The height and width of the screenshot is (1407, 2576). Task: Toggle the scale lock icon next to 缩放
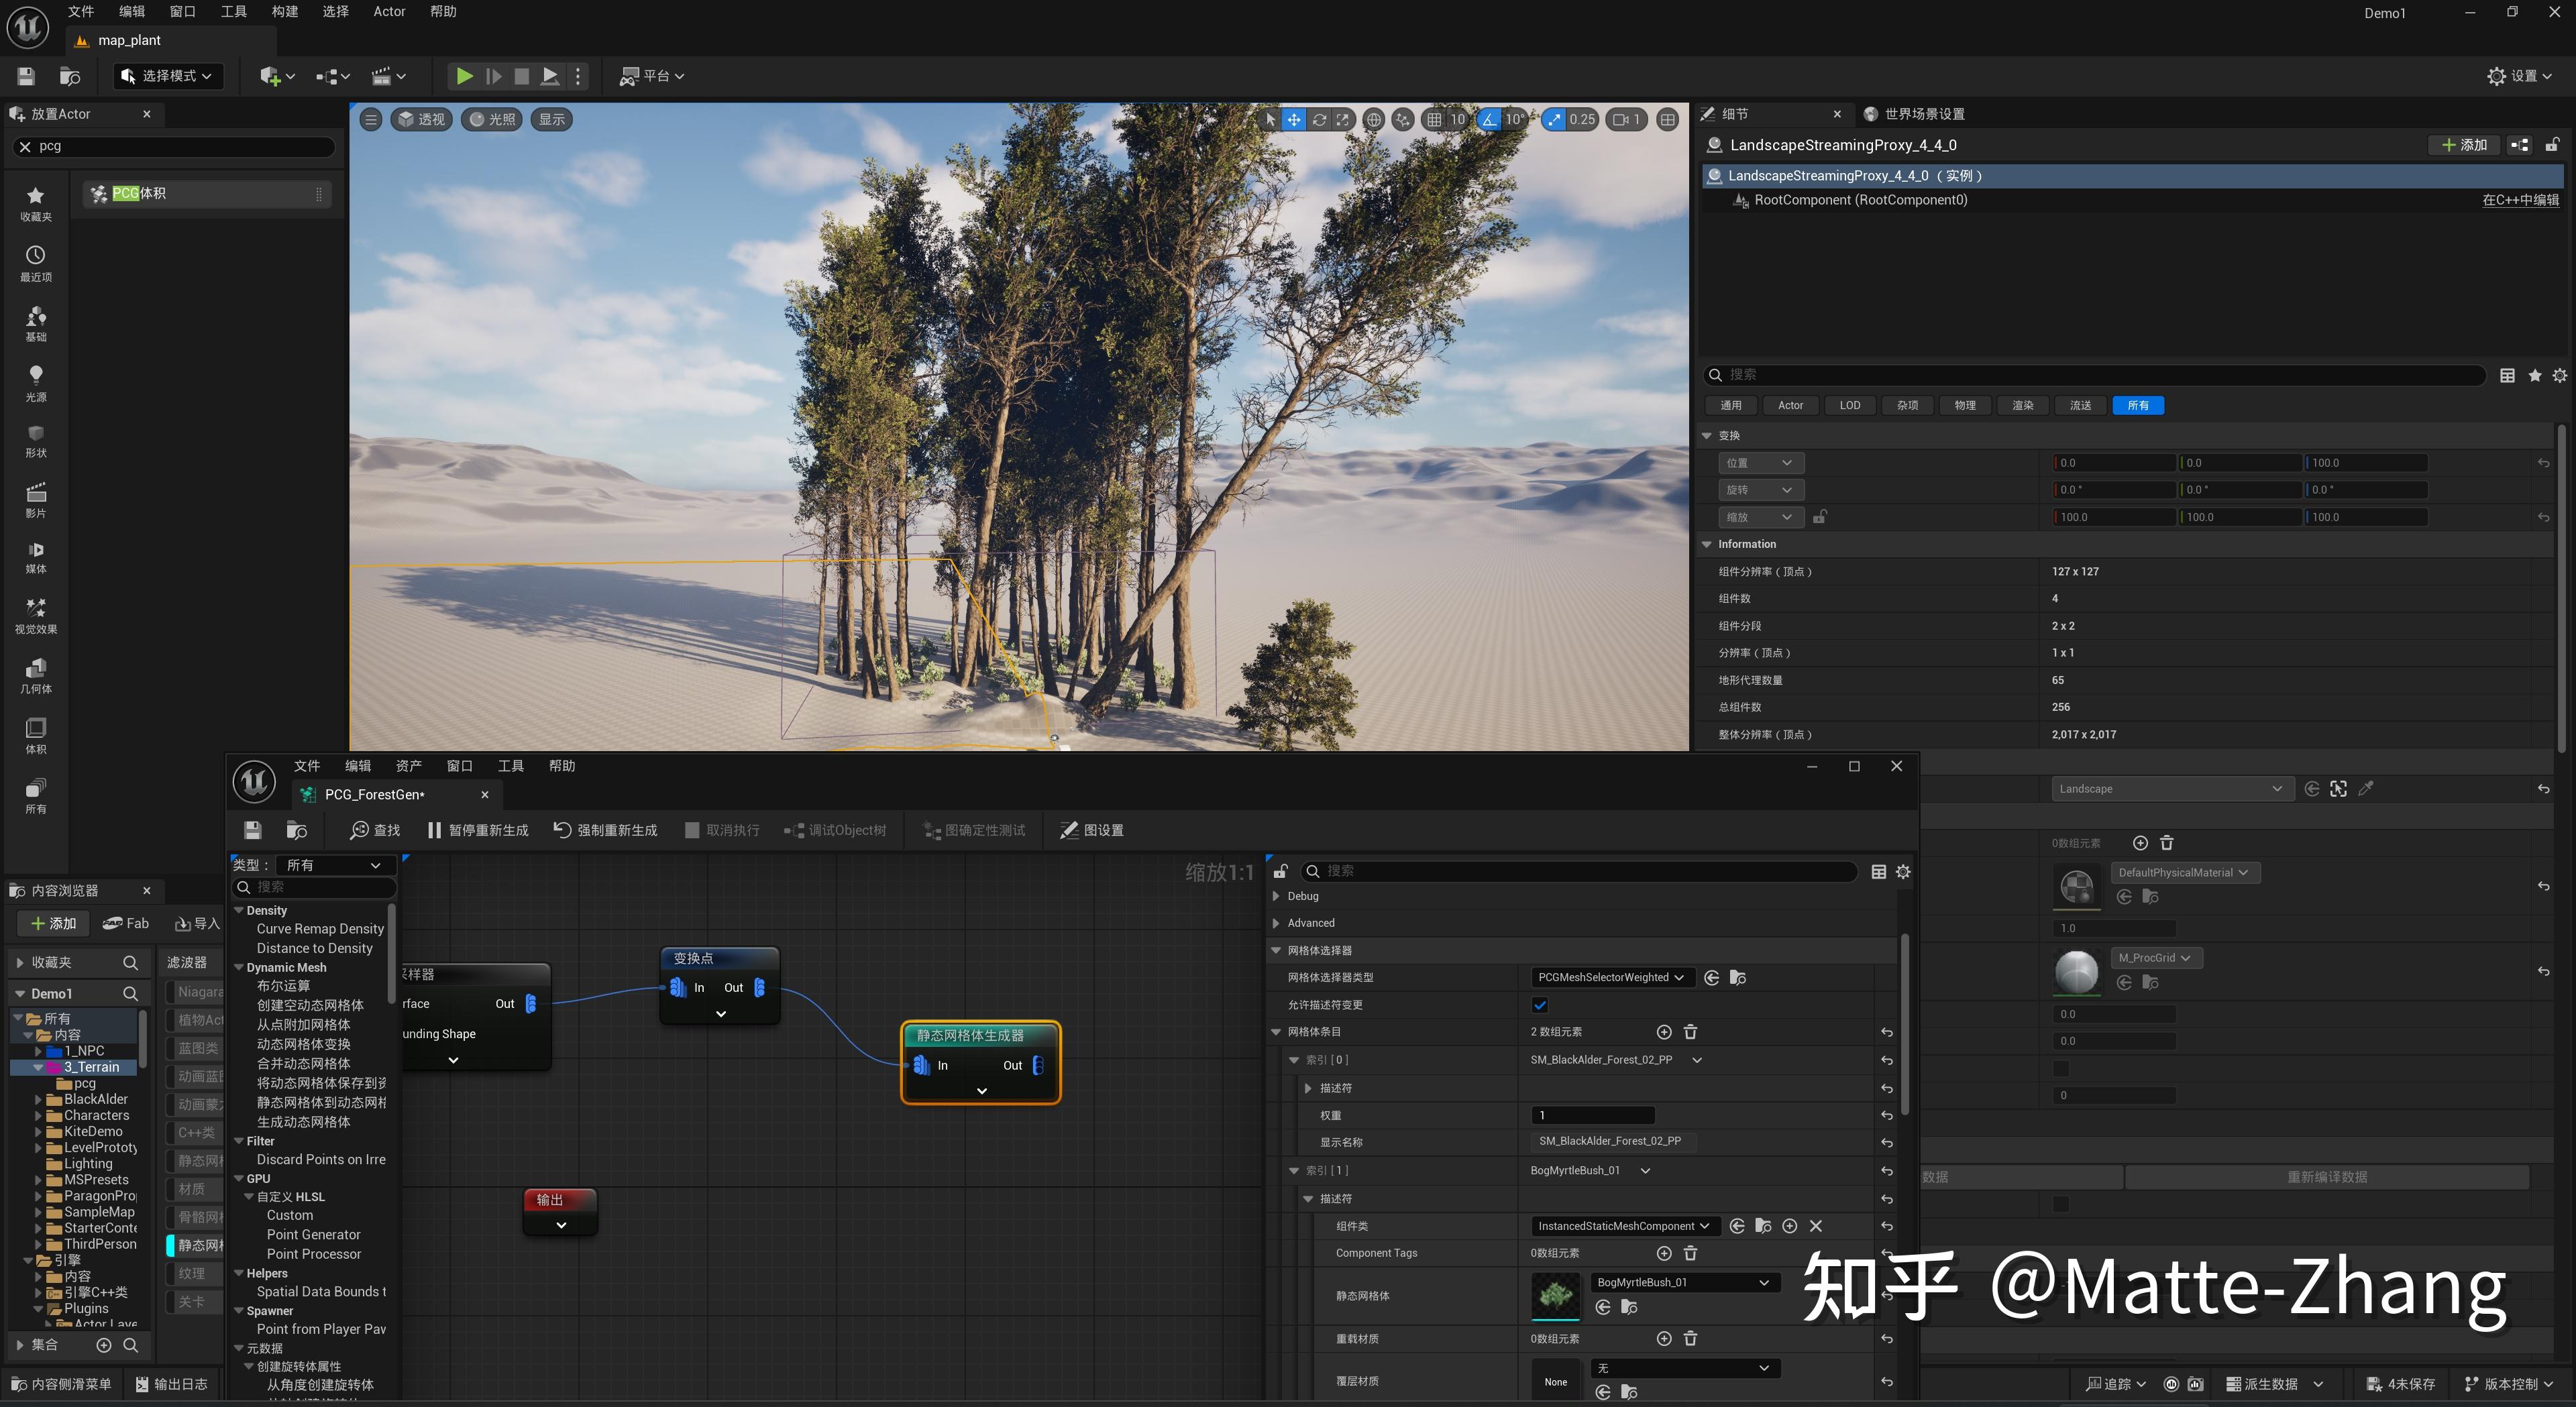tap(1819, 517)
